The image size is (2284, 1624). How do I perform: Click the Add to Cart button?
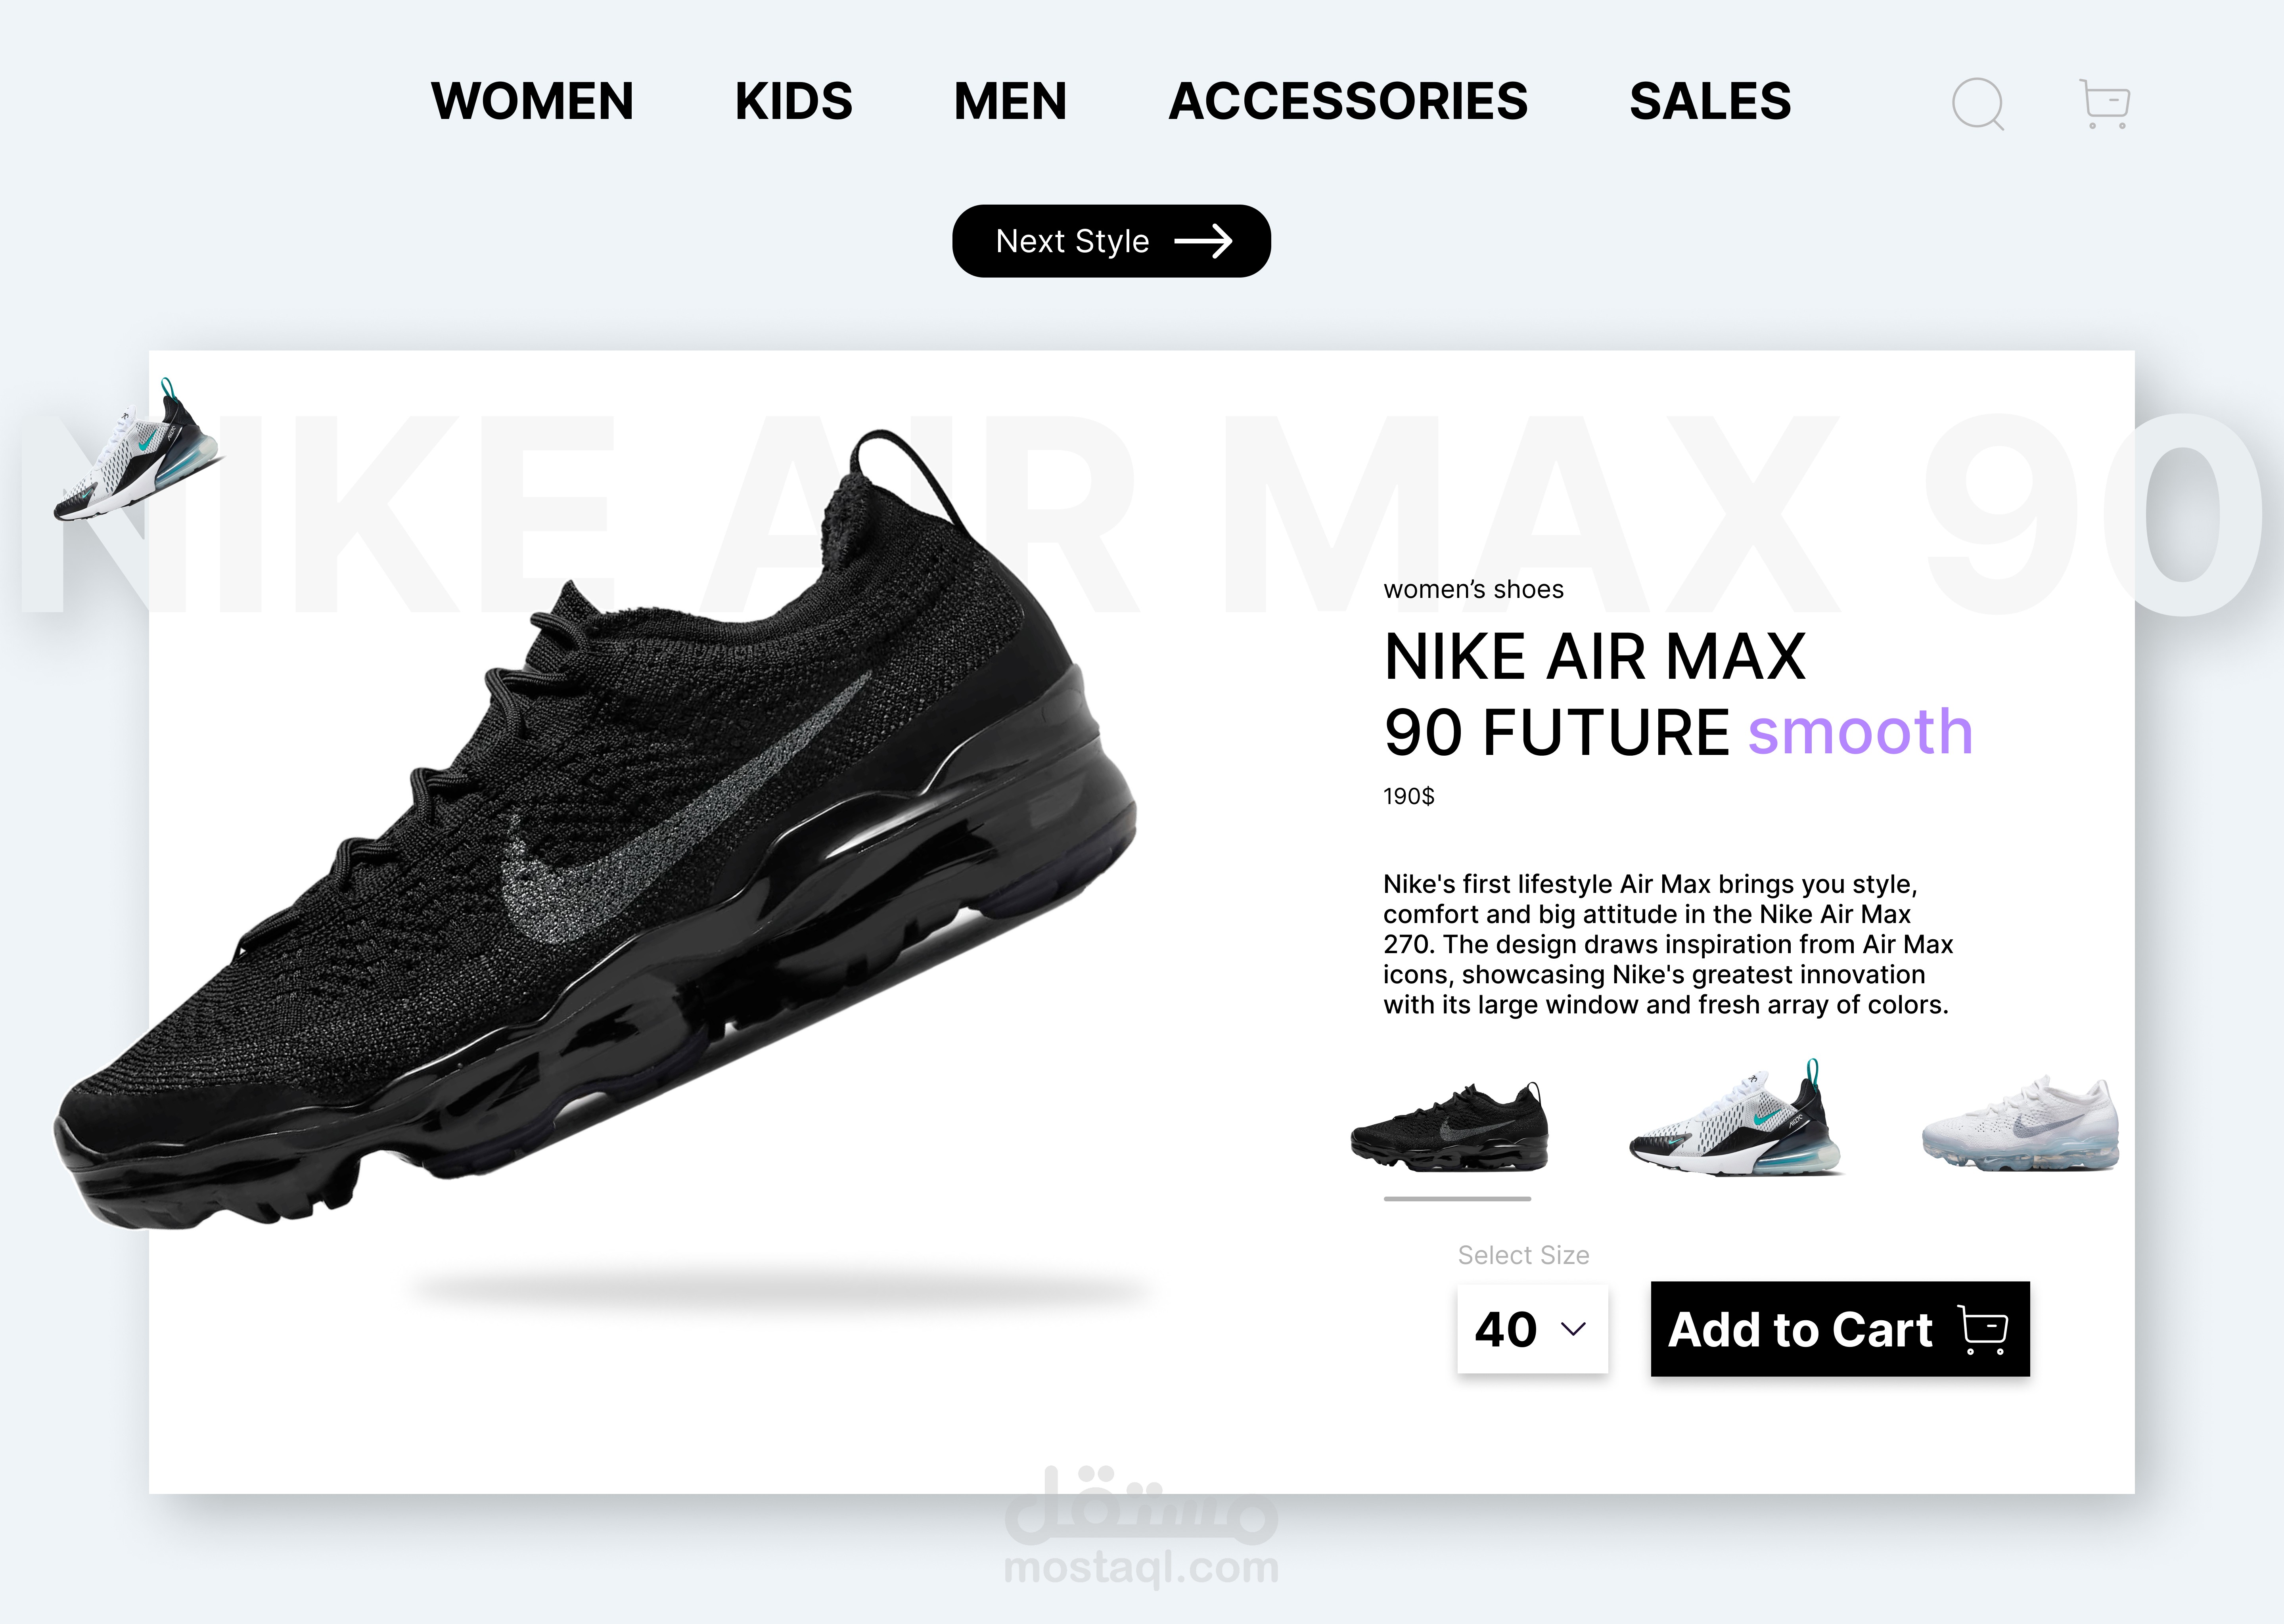tap(1840, 1329)
